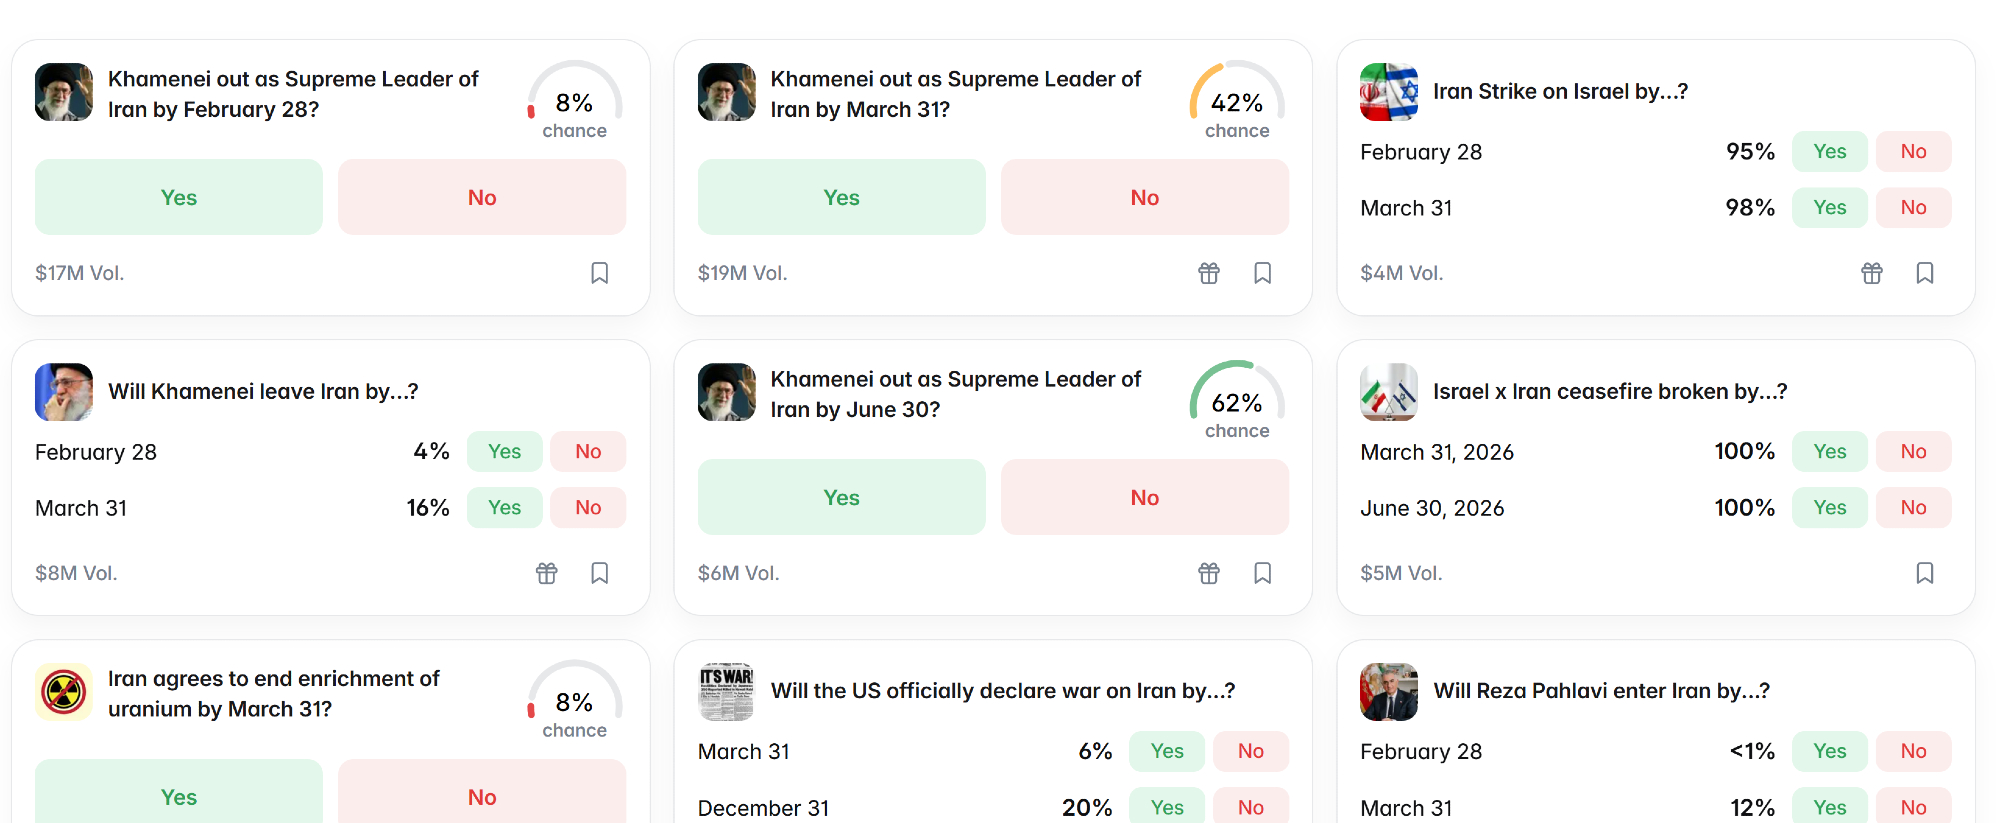Select No for Khamenei leave Iran March 31
Viewport: 2000px width, 823px height.
tap(588, 507)
